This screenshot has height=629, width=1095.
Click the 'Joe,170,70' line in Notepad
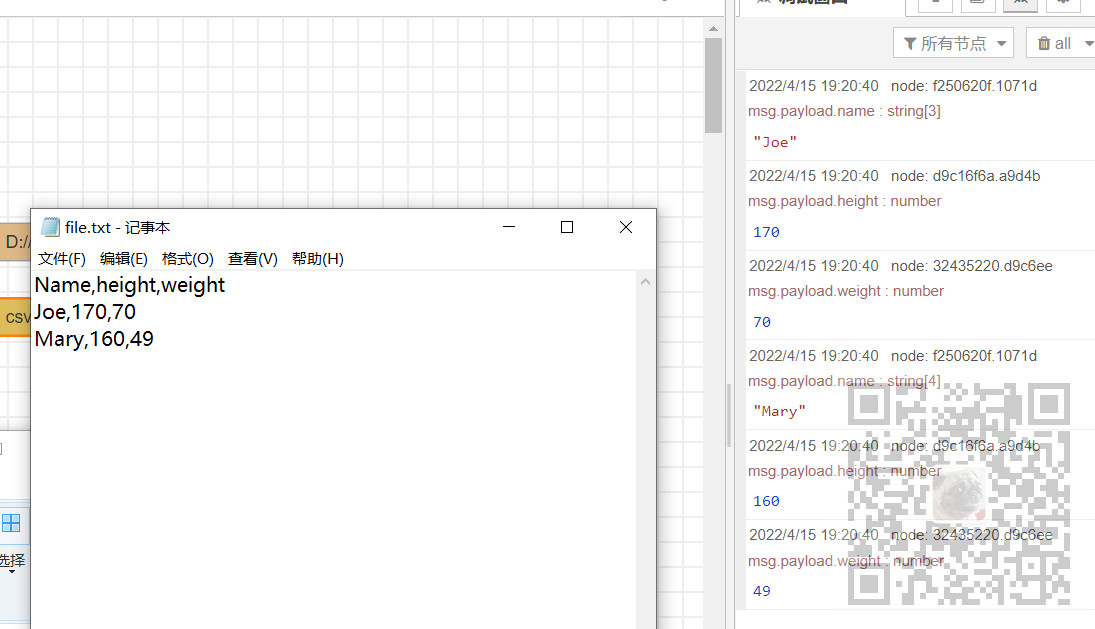tap(85, 312)
